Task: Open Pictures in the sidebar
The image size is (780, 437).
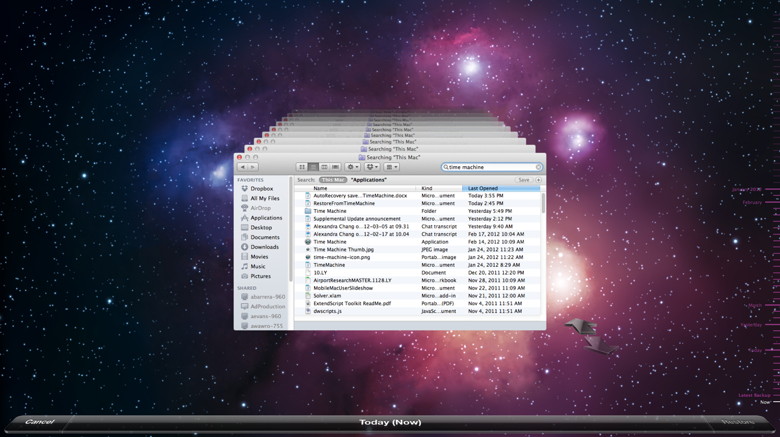Action: tap(262, 276)
